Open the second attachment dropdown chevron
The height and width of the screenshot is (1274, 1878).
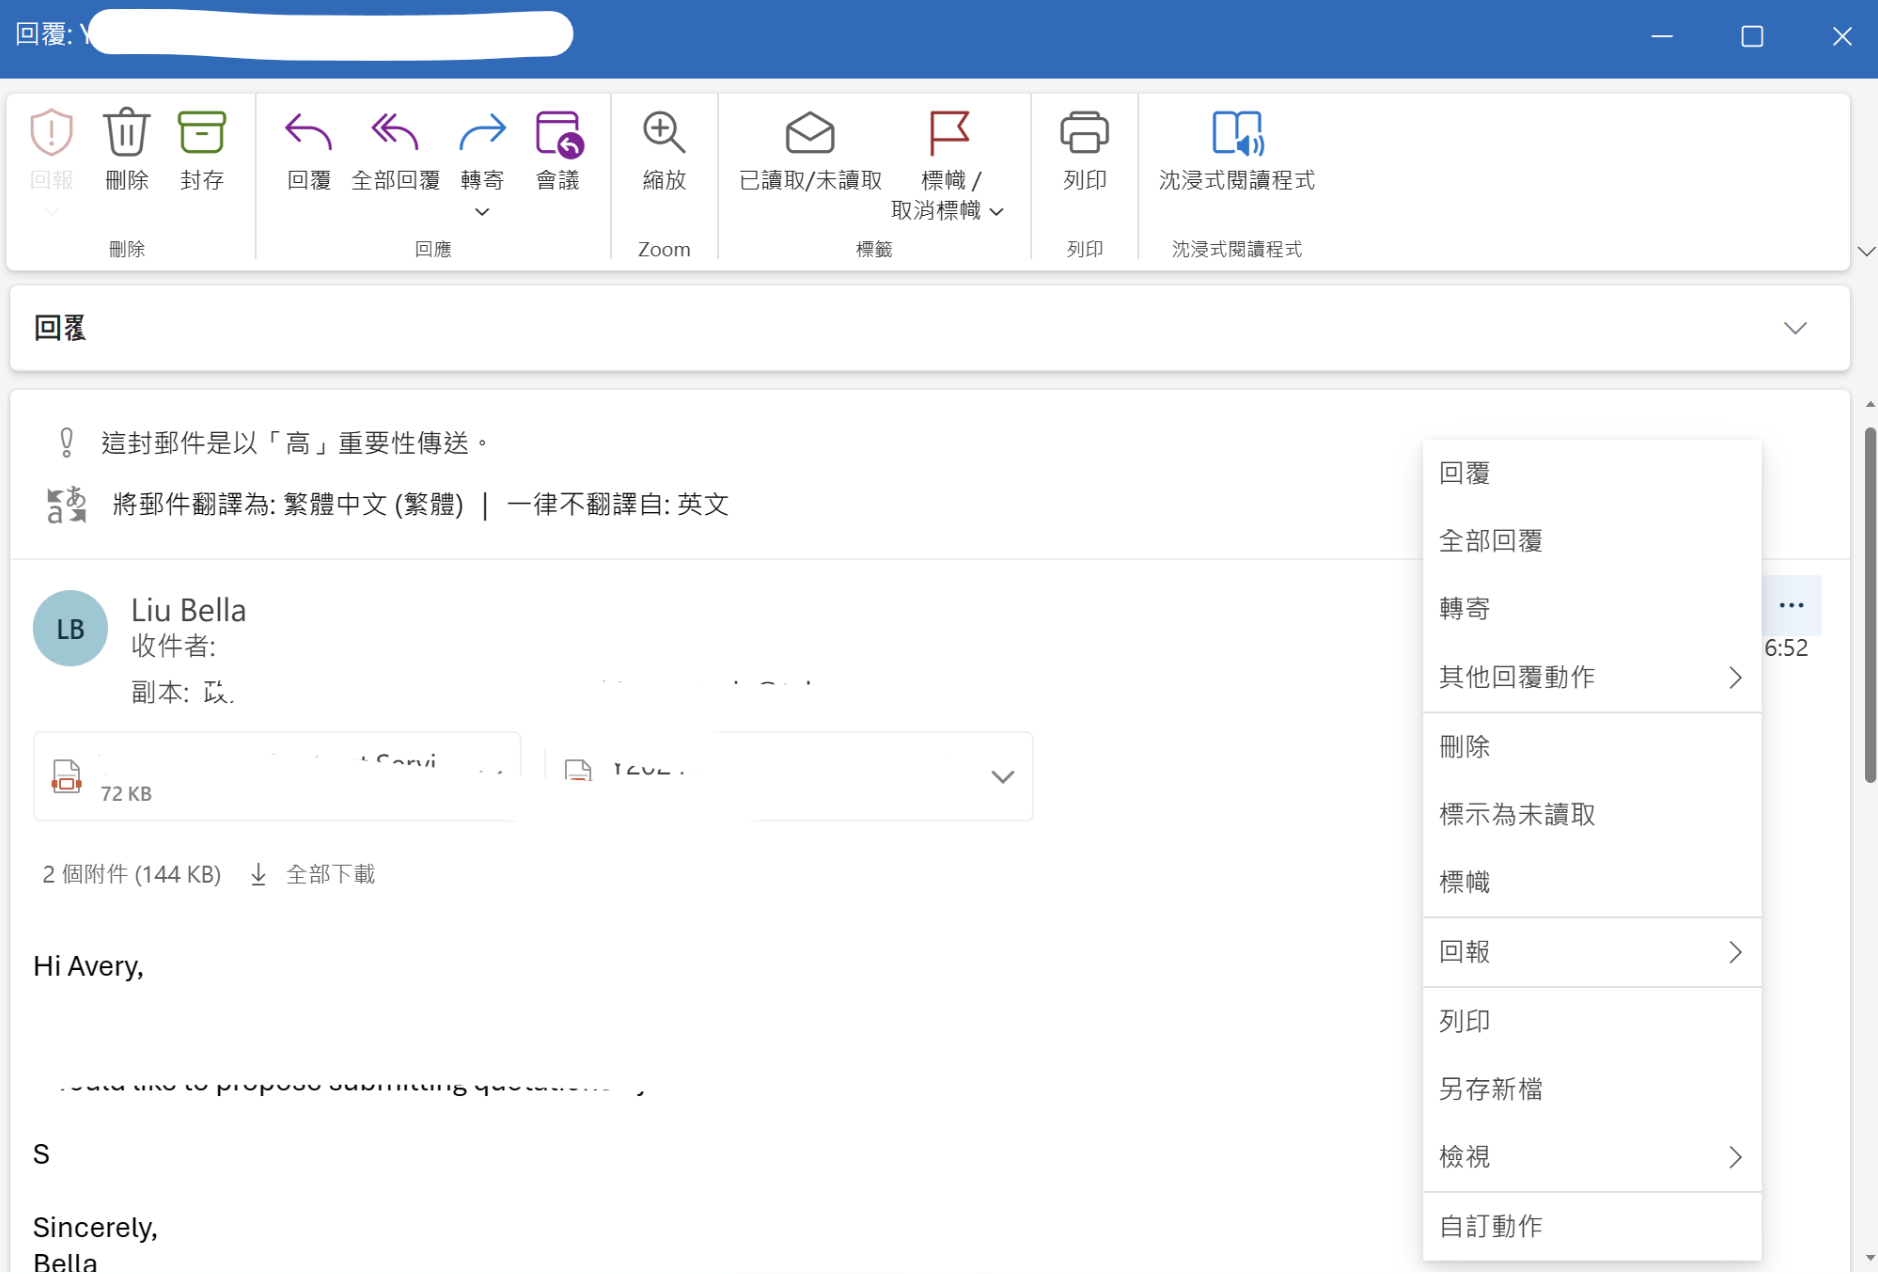1002,777
